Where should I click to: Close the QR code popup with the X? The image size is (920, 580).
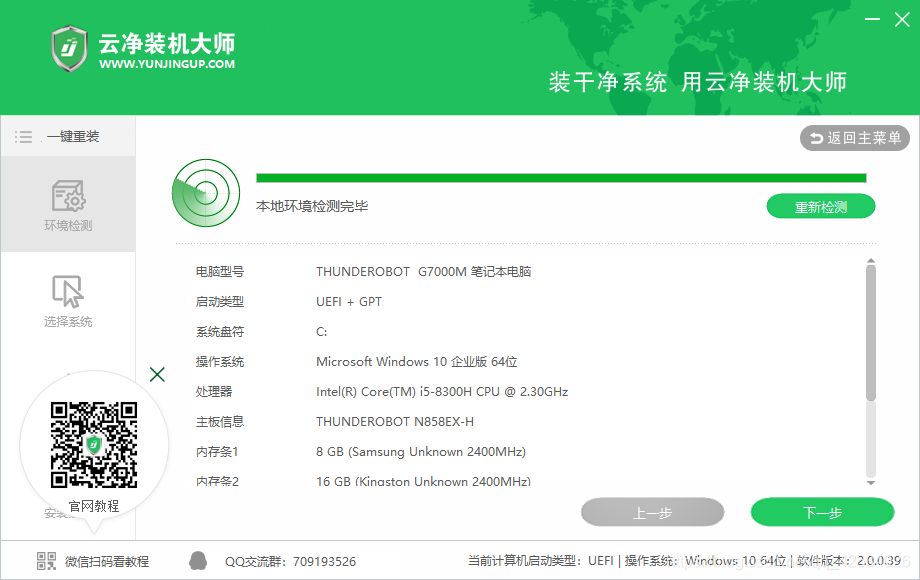157,374
